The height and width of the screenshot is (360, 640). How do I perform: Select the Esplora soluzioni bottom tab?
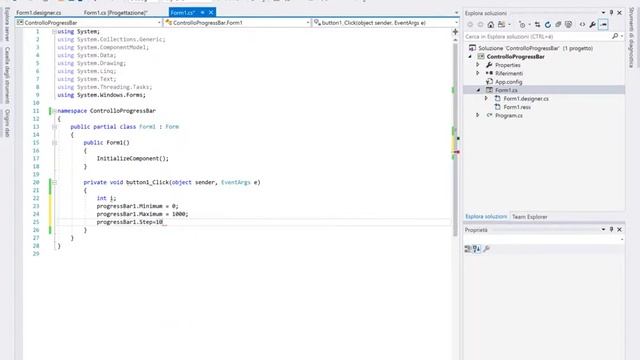point(486,217)
